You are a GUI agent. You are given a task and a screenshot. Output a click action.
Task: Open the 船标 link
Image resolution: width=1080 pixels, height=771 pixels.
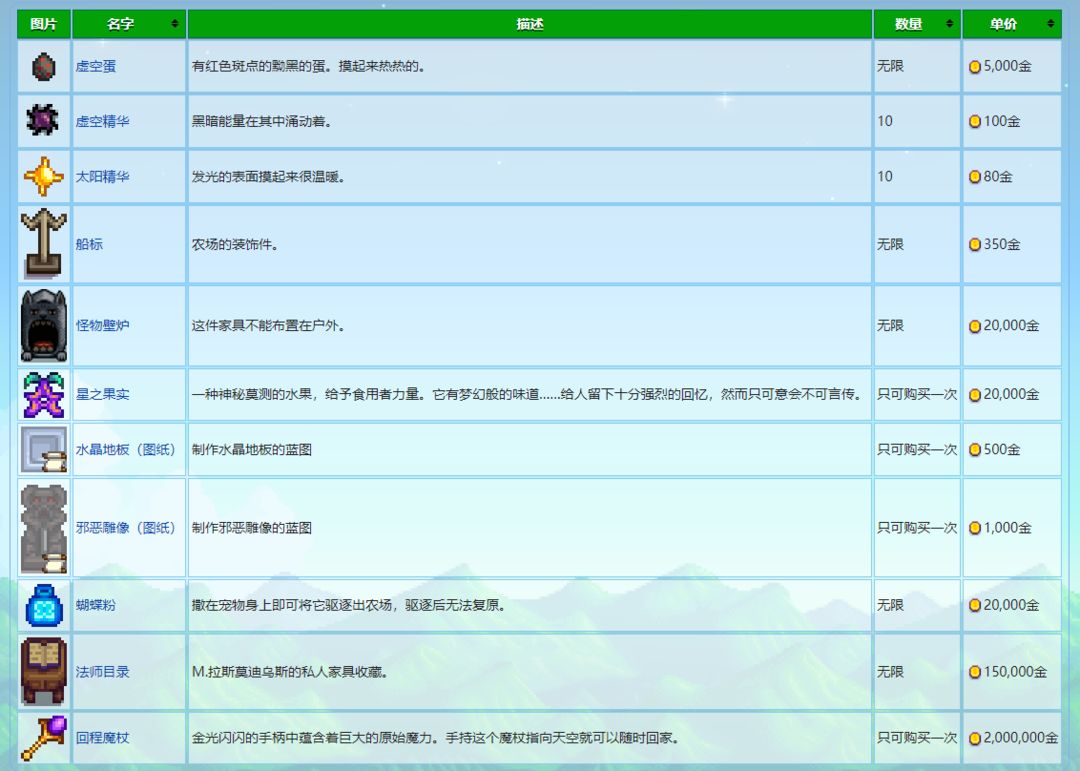[x=89, y=244]
